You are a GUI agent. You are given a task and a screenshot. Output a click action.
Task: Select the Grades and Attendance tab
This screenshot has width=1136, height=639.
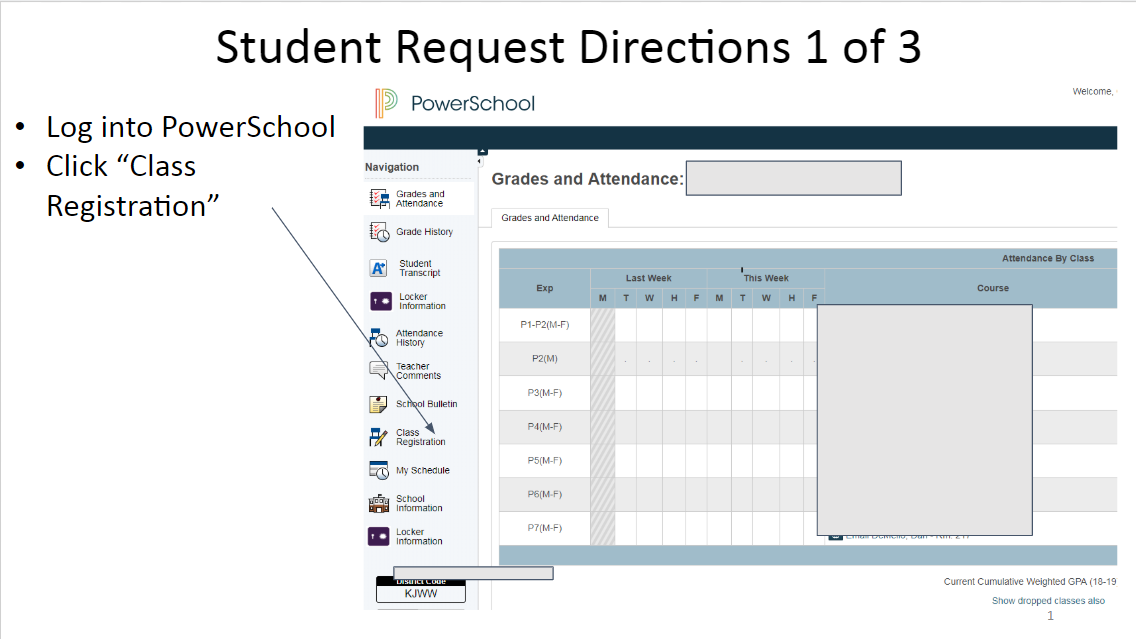pyautogui.click(x=550, y=217)
